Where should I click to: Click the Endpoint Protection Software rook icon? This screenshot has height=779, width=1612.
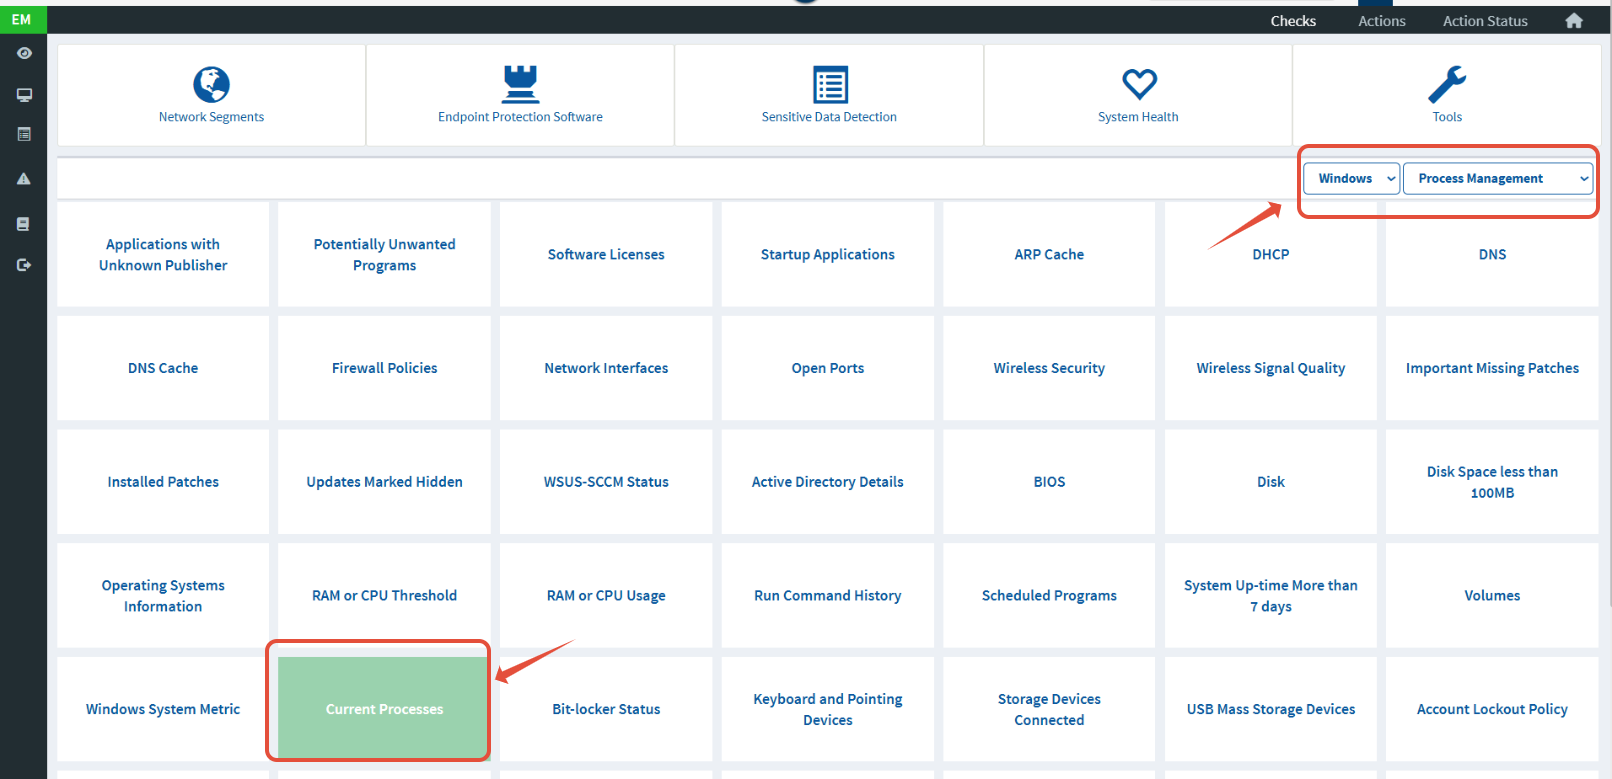coord(520,85)
